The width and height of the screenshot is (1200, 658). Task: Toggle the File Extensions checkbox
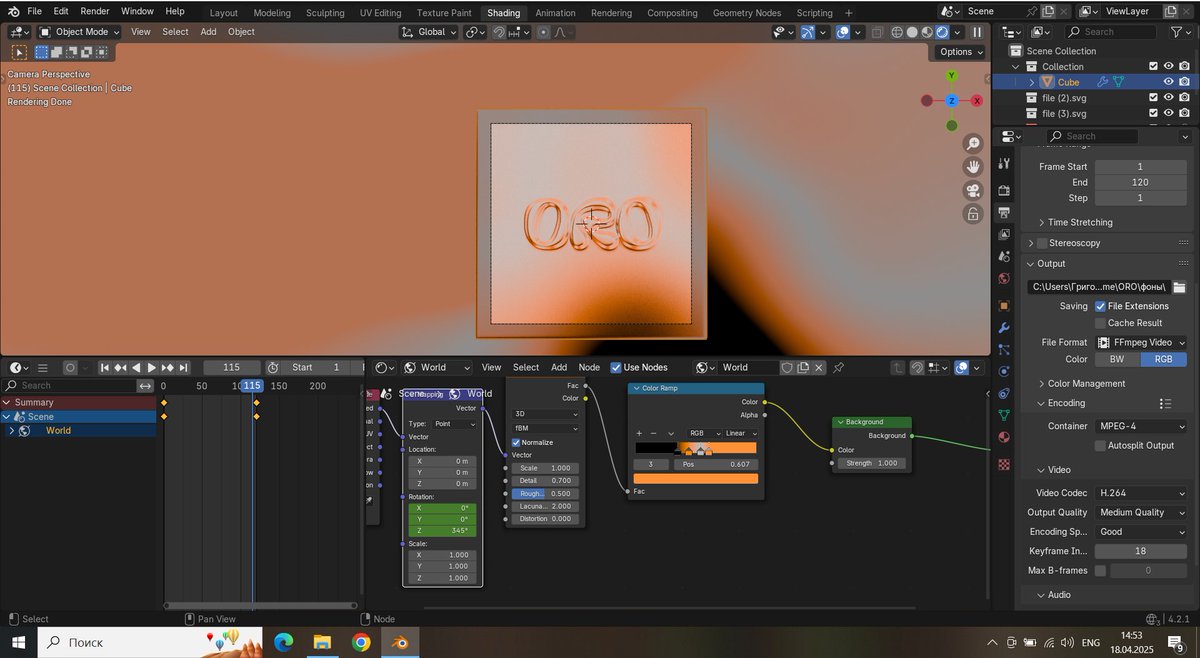[x=1100, y=306]
